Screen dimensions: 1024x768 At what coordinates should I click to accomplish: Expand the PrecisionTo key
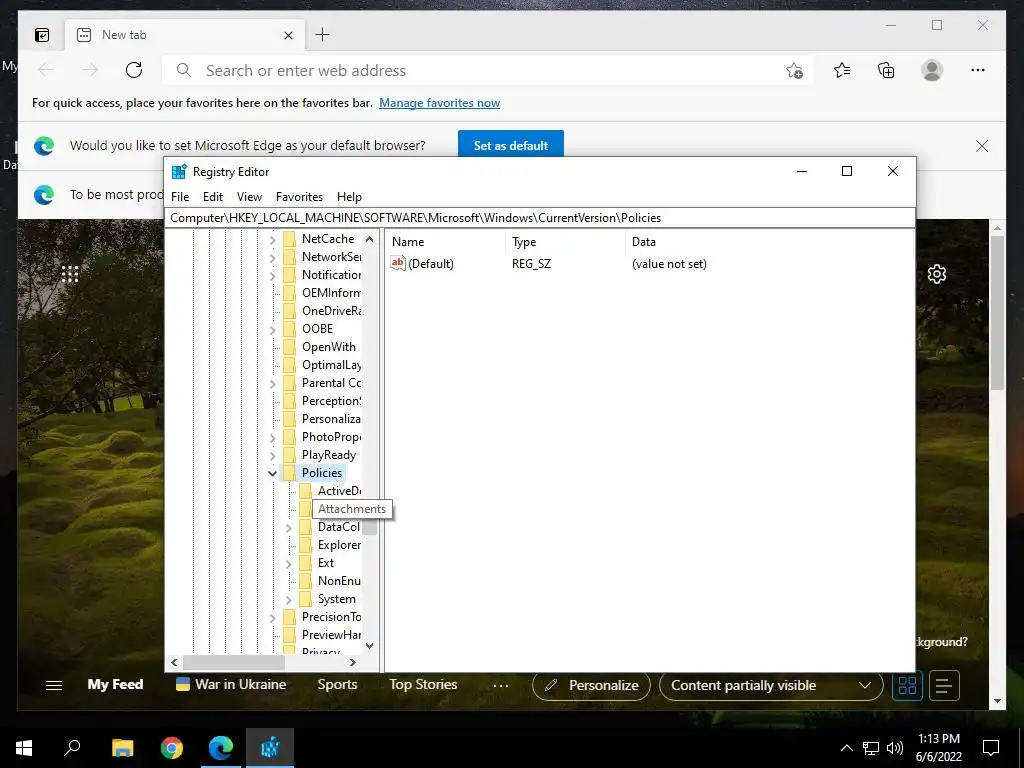point(272,618)
